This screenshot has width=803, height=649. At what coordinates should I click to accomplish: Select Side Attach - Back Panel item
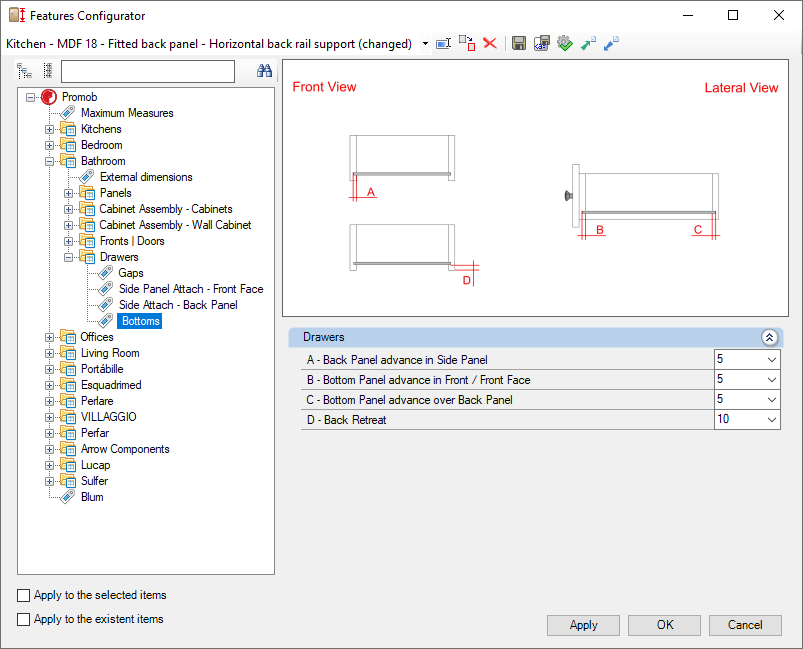coord(178,305)
